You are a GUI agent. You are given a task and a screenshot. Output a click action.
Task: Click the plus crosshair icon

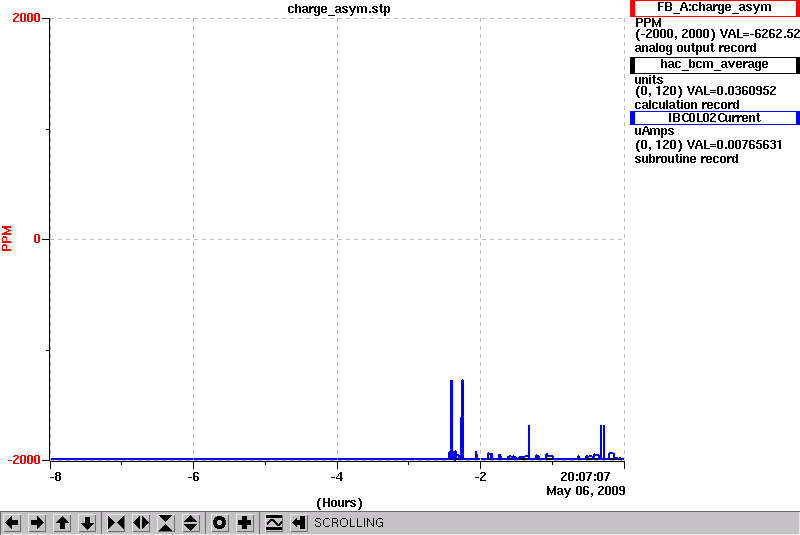[245, 523]
